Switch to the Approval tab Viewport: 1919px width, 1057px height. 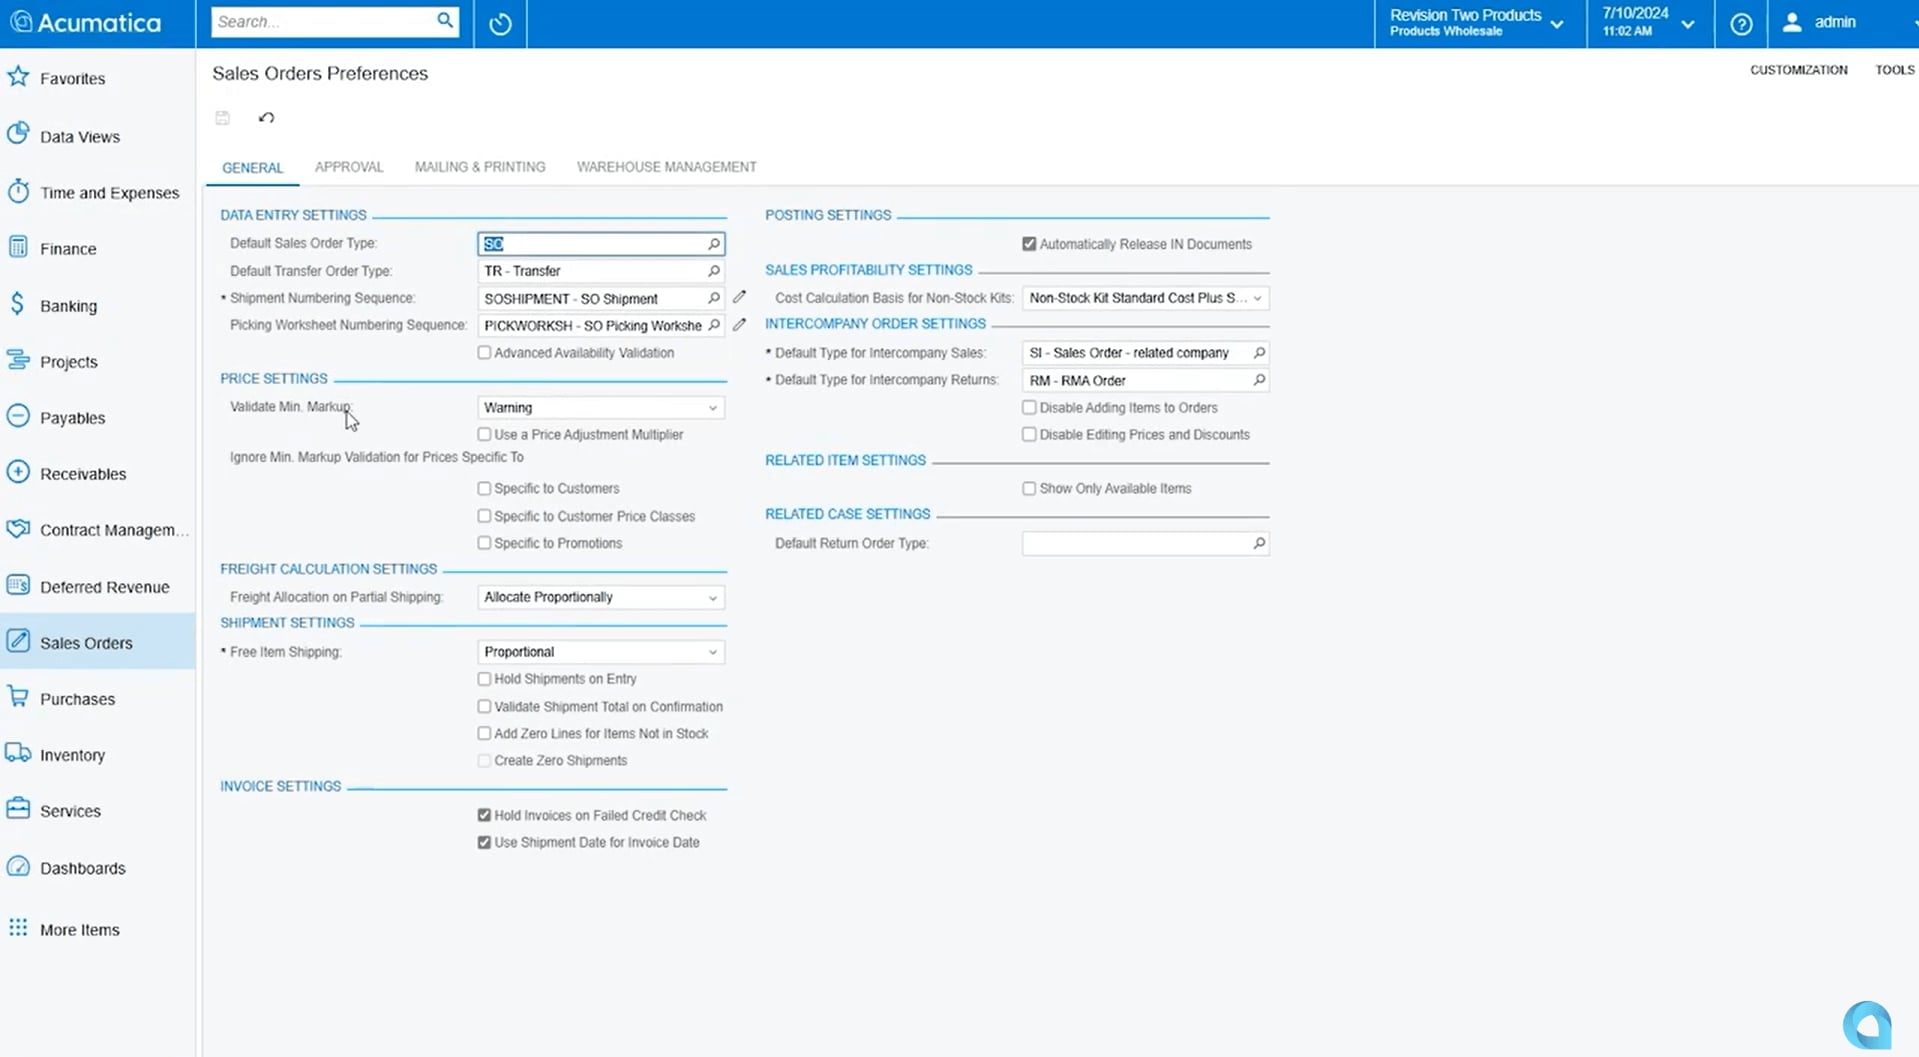(349, 167)
